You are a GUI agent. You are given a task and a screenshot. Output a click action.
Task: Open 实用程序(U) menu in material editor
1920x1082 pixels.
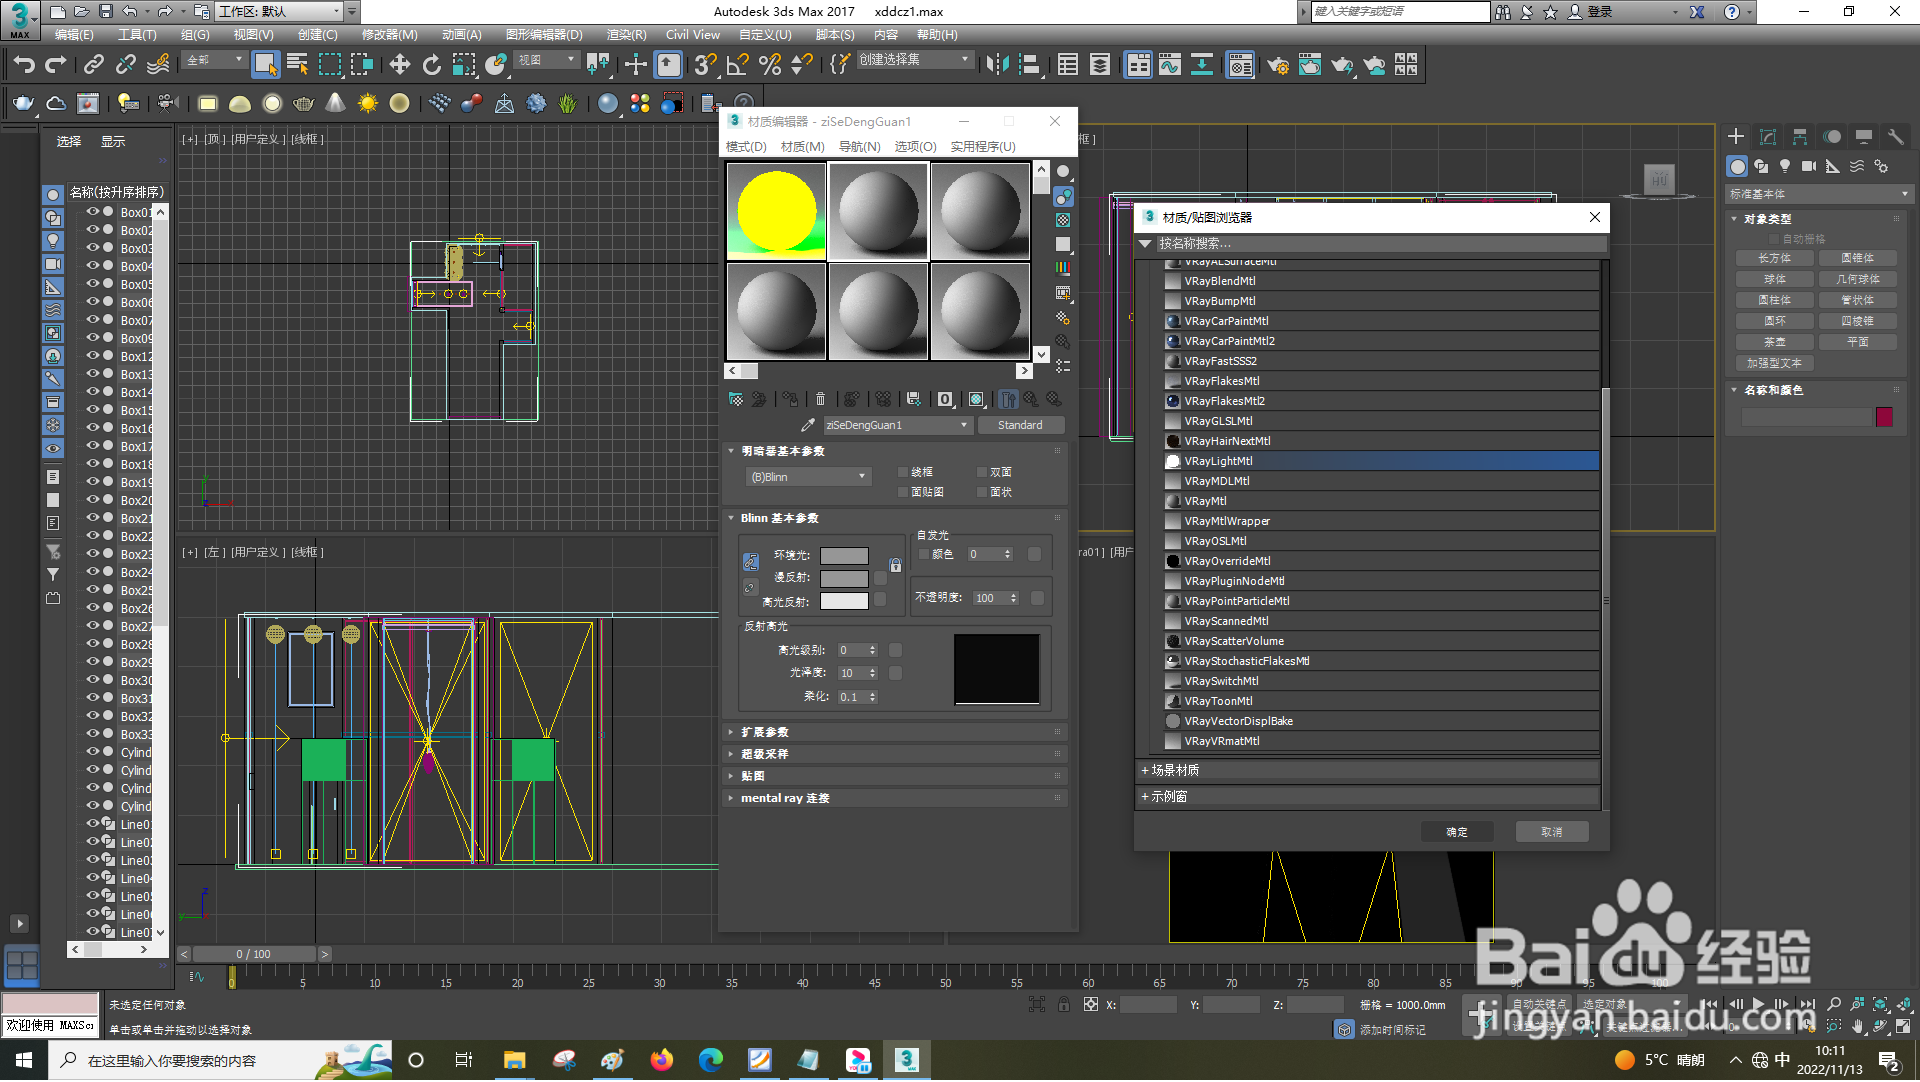click(983, 147)
